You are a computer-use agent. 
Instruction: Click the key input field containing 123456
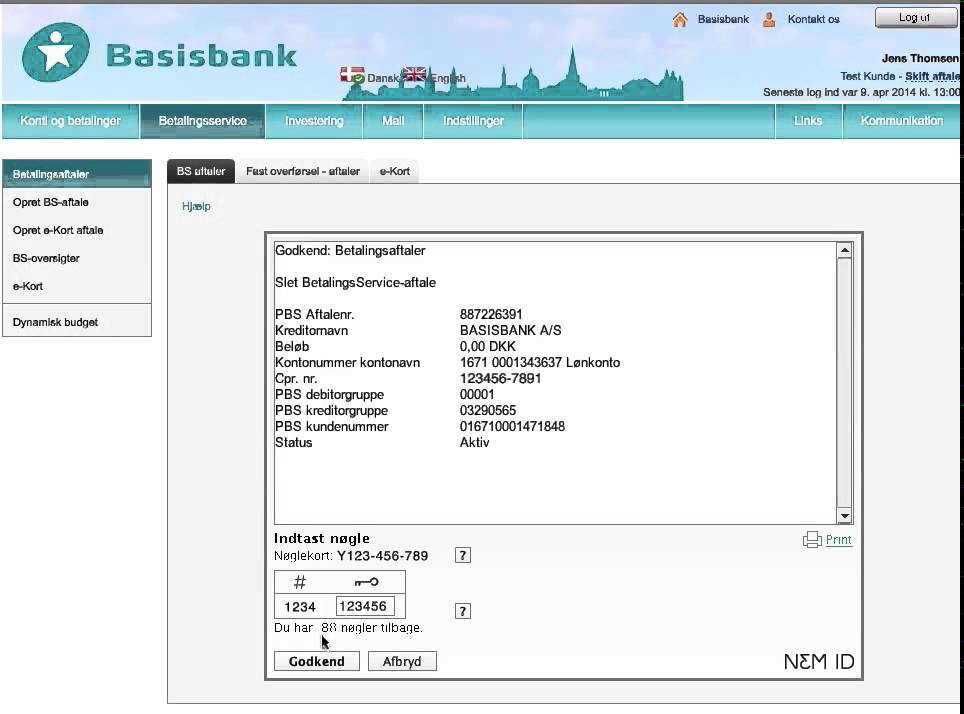point(365,606)
